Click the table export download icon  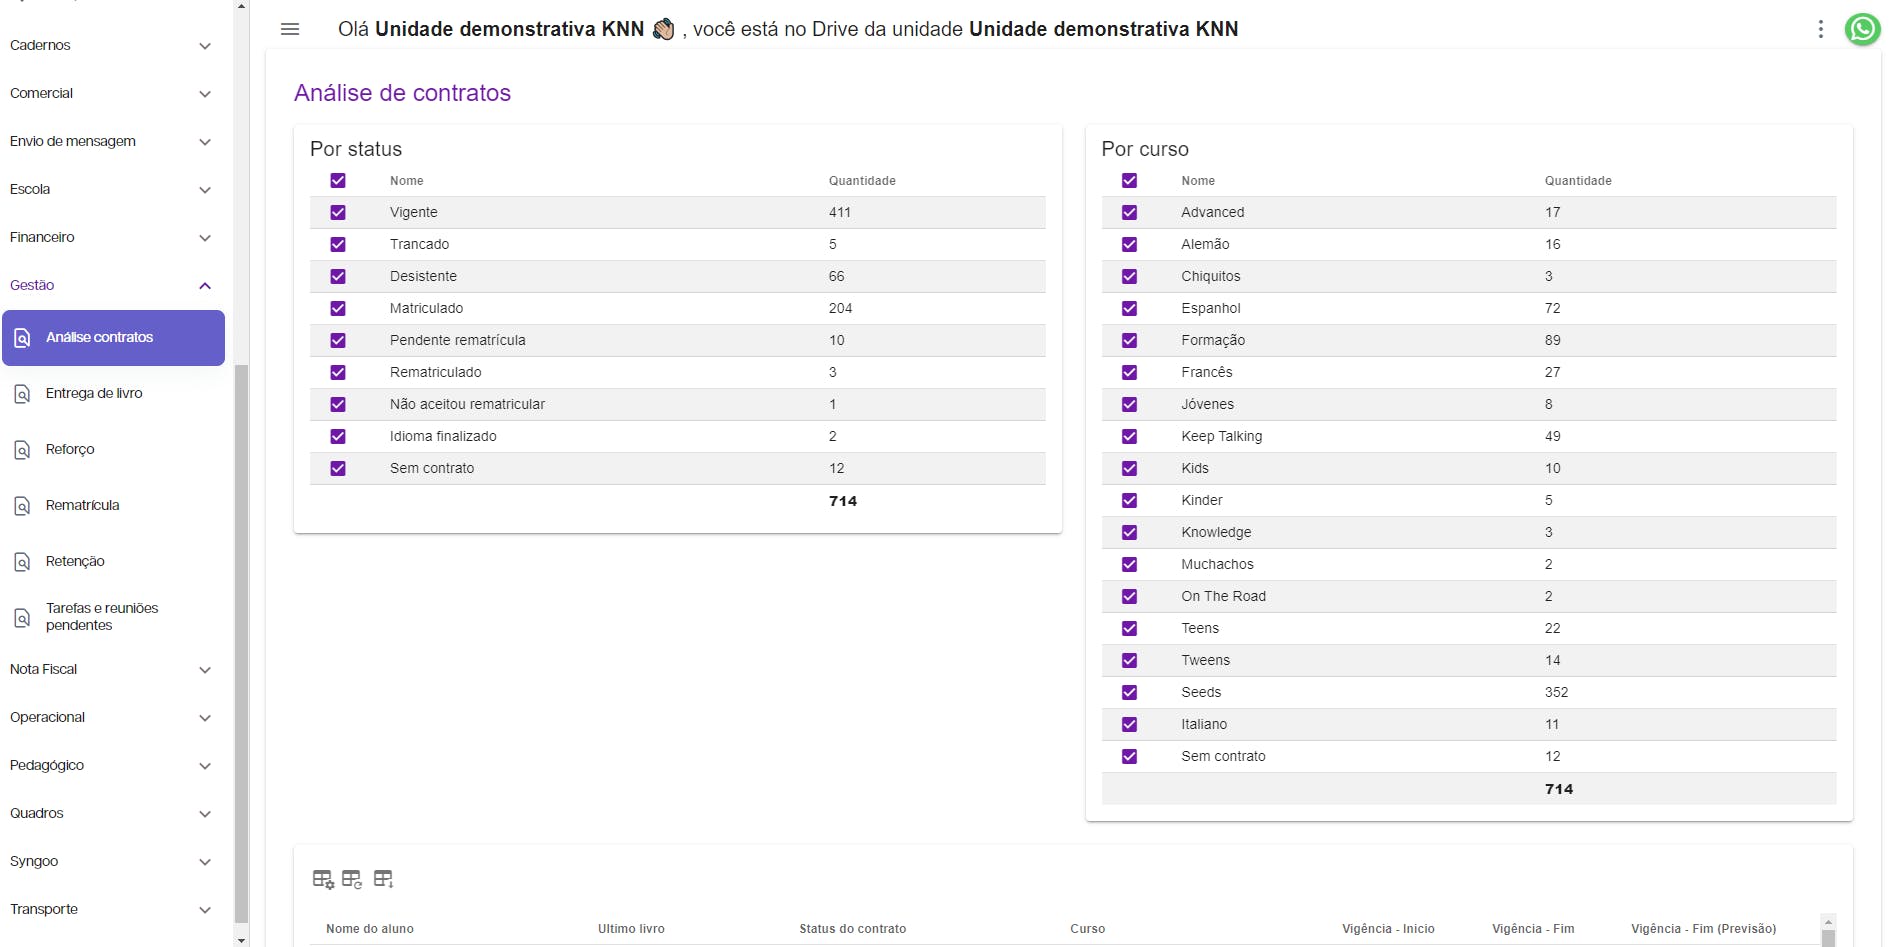coord(384,879)
